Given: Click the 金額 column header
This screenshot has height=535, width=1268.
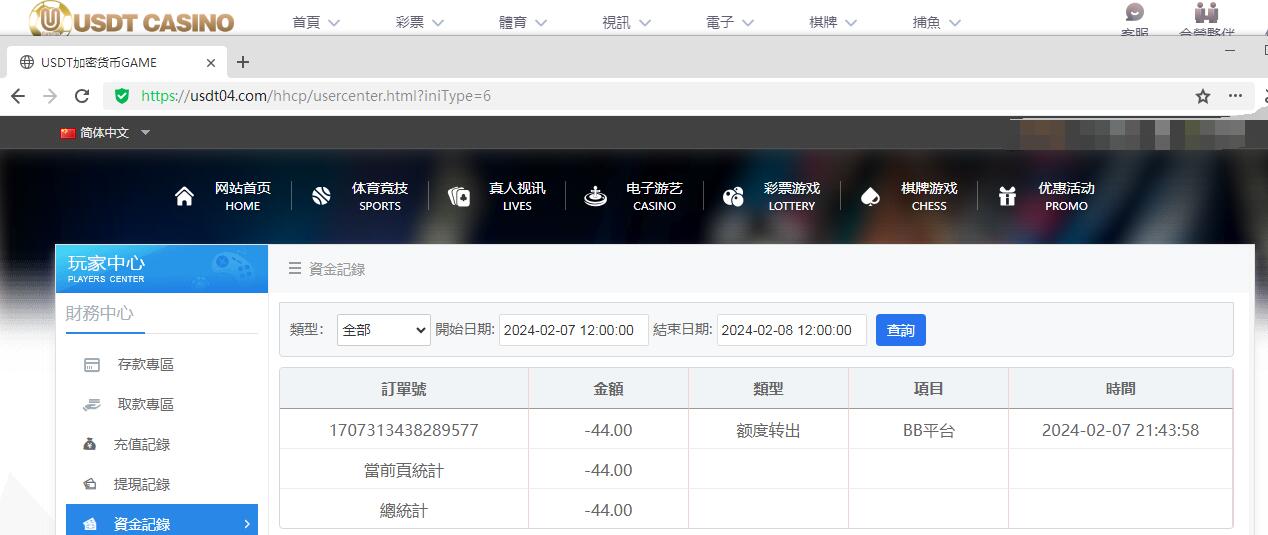Looking at the screenshot, I should (608, 389).
